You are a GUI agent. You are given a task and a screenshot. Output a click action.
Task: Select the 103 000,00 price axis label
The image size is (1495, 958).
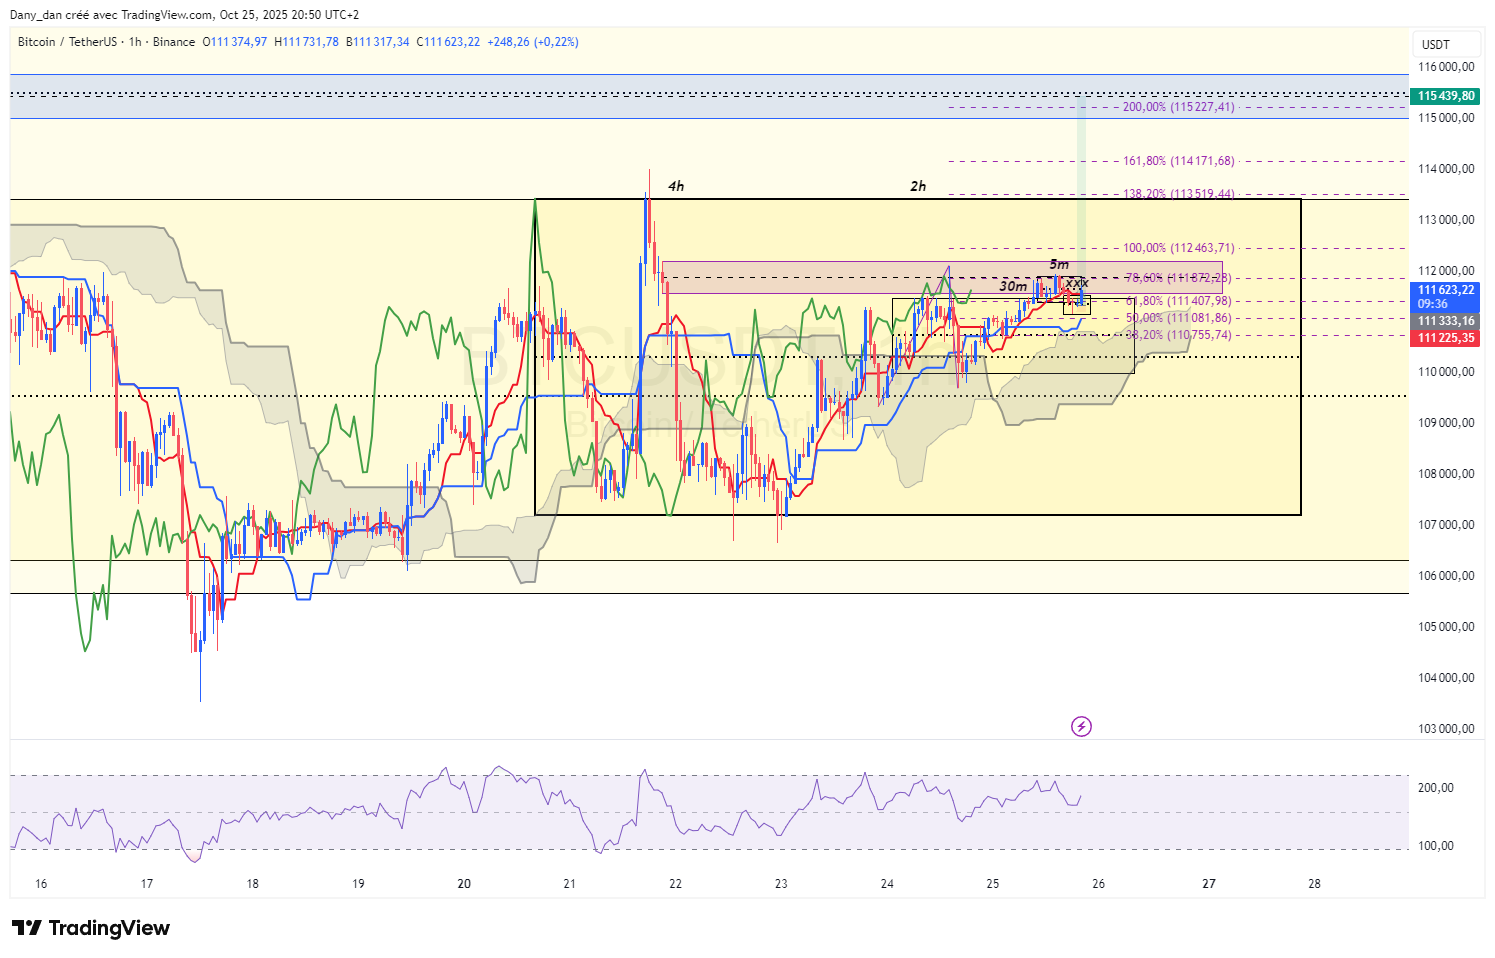[1446, 729]
